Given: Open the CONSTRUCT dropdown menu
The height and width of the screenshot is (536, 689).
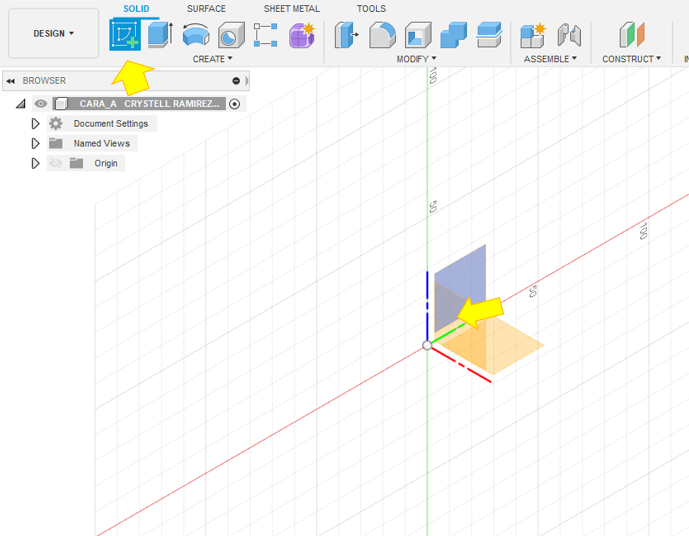Looking at the screenshot, I should [x=631, y=59].
